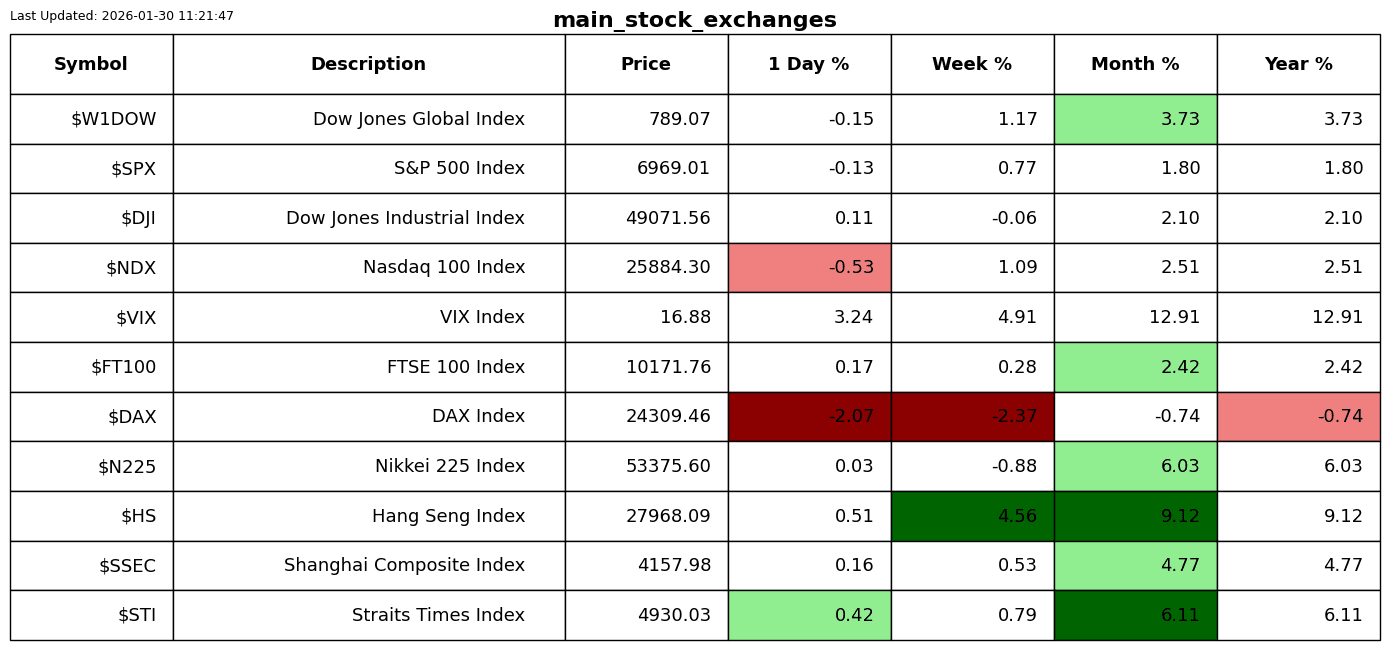Select the light red Nasdaq -0.53 cell

(809, 268)
